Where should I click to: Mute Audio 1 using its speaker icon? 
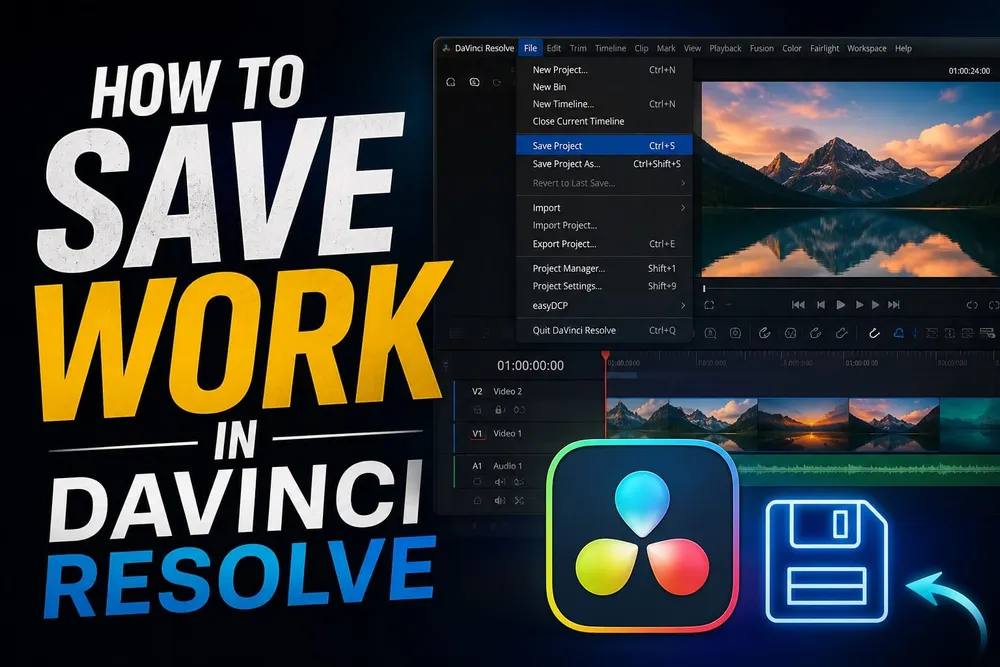tap(500, 482)
